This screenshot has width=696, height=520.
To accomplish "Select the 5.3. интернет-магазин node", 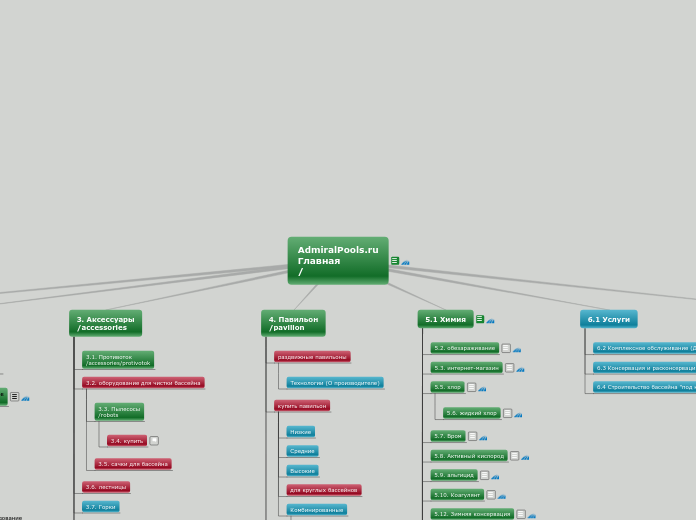I will pos(466,367).
